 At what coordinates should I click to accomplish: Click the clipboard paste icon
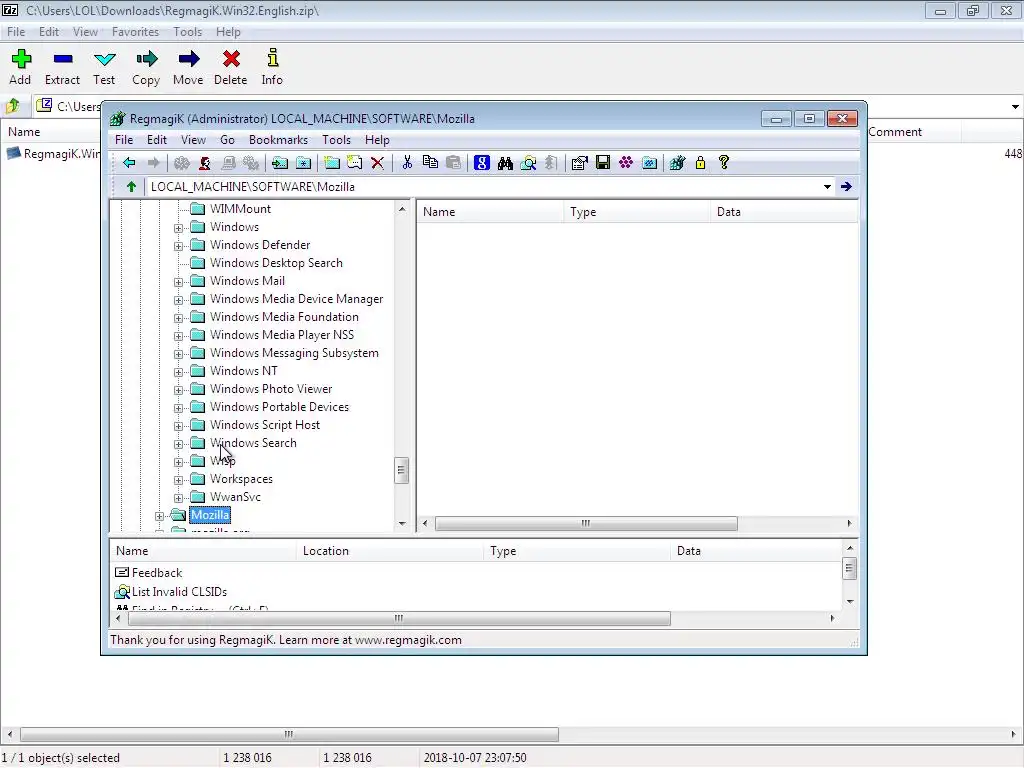[453, 163]
